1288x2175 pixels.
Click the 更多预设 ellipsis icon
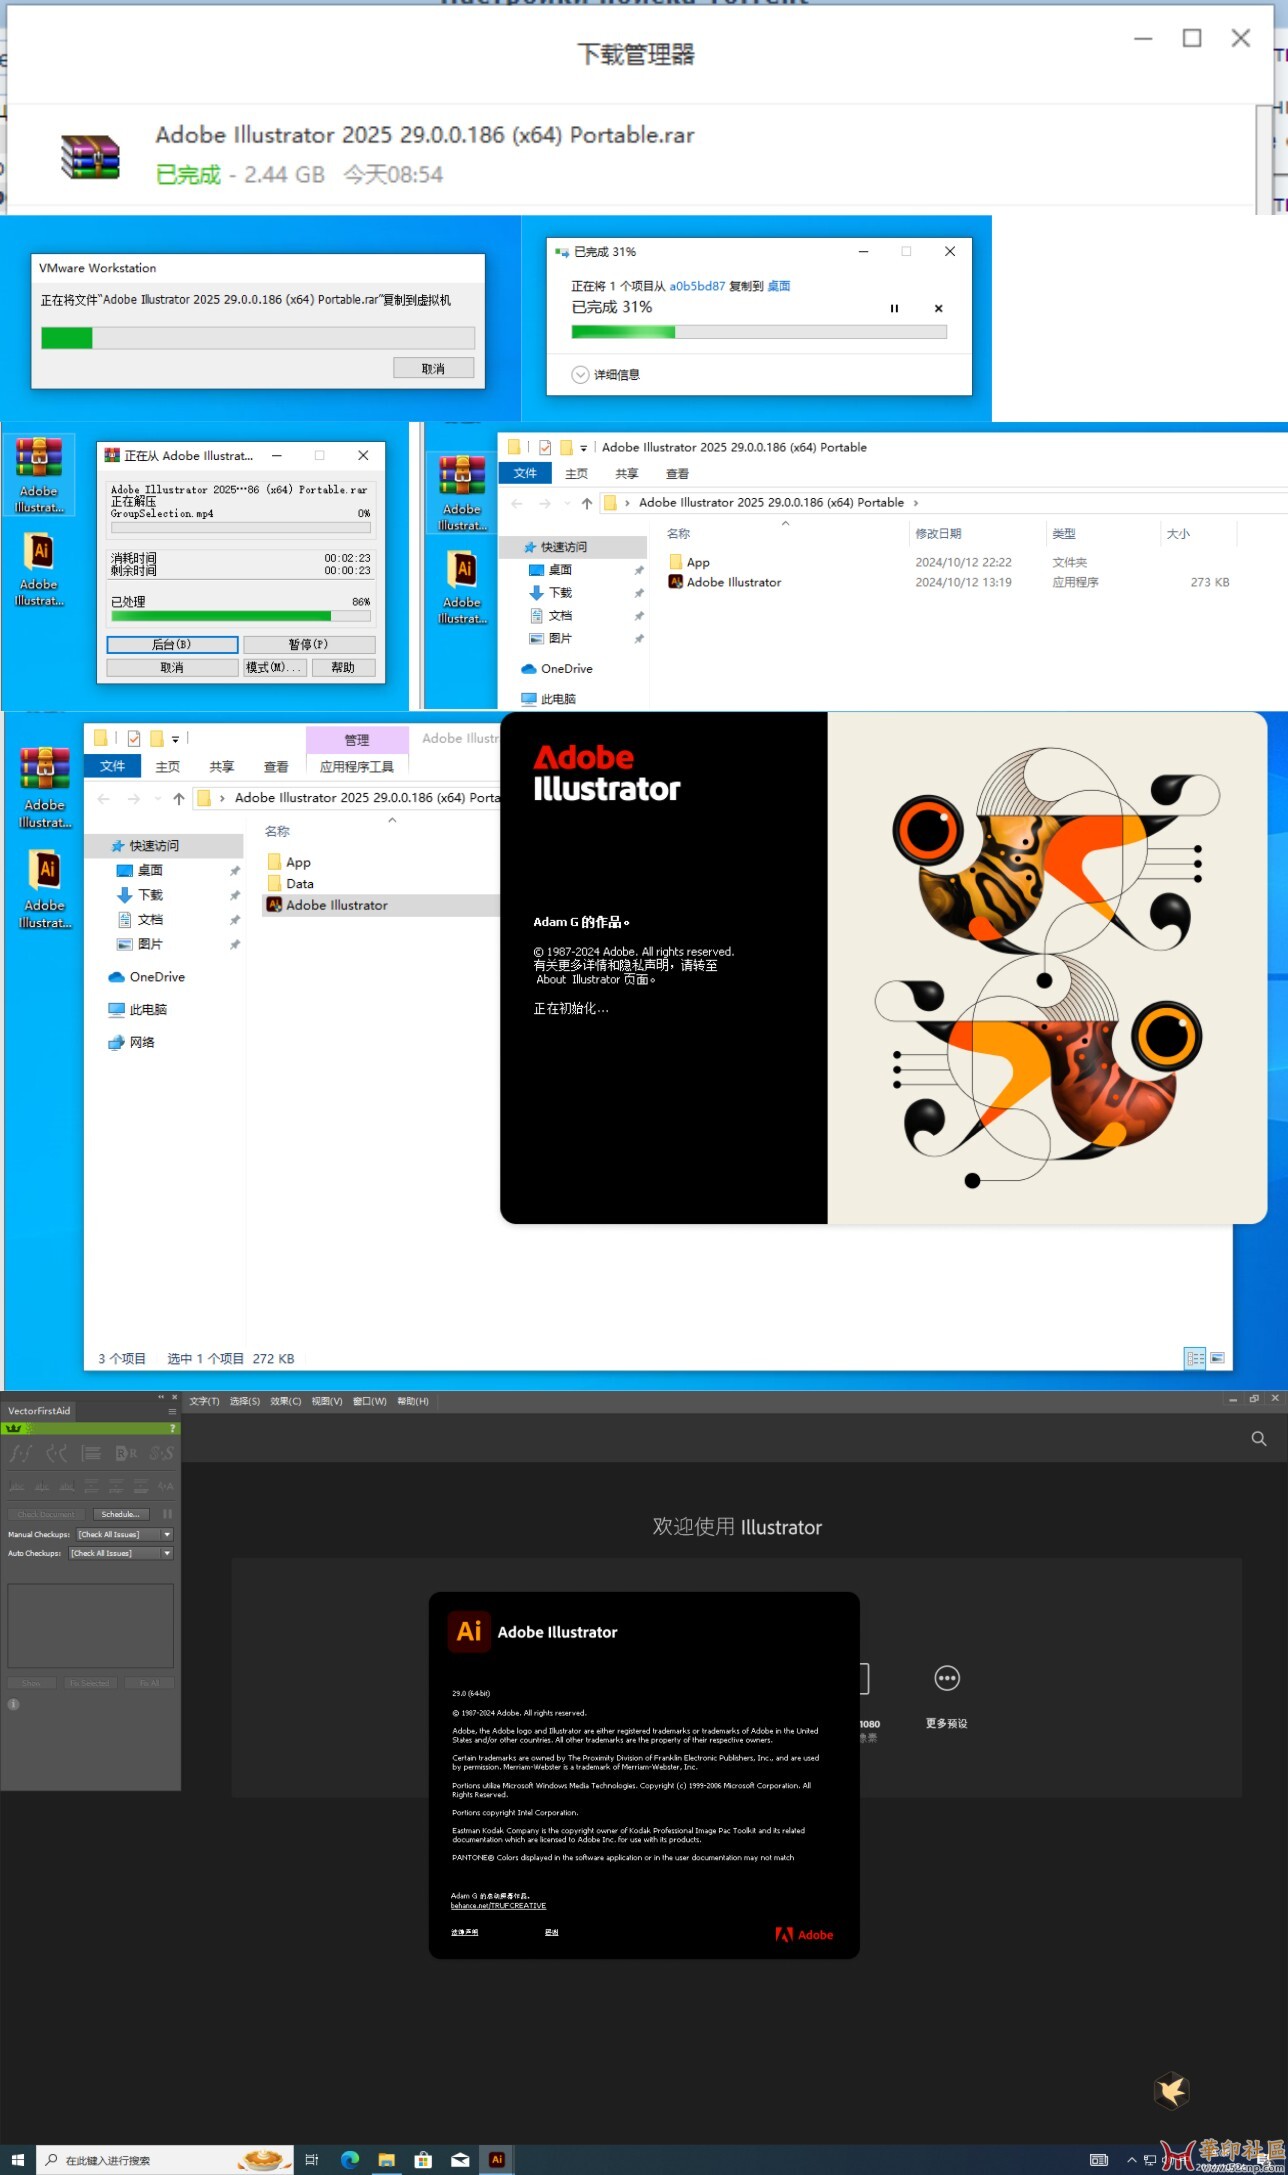[946, 1678]
